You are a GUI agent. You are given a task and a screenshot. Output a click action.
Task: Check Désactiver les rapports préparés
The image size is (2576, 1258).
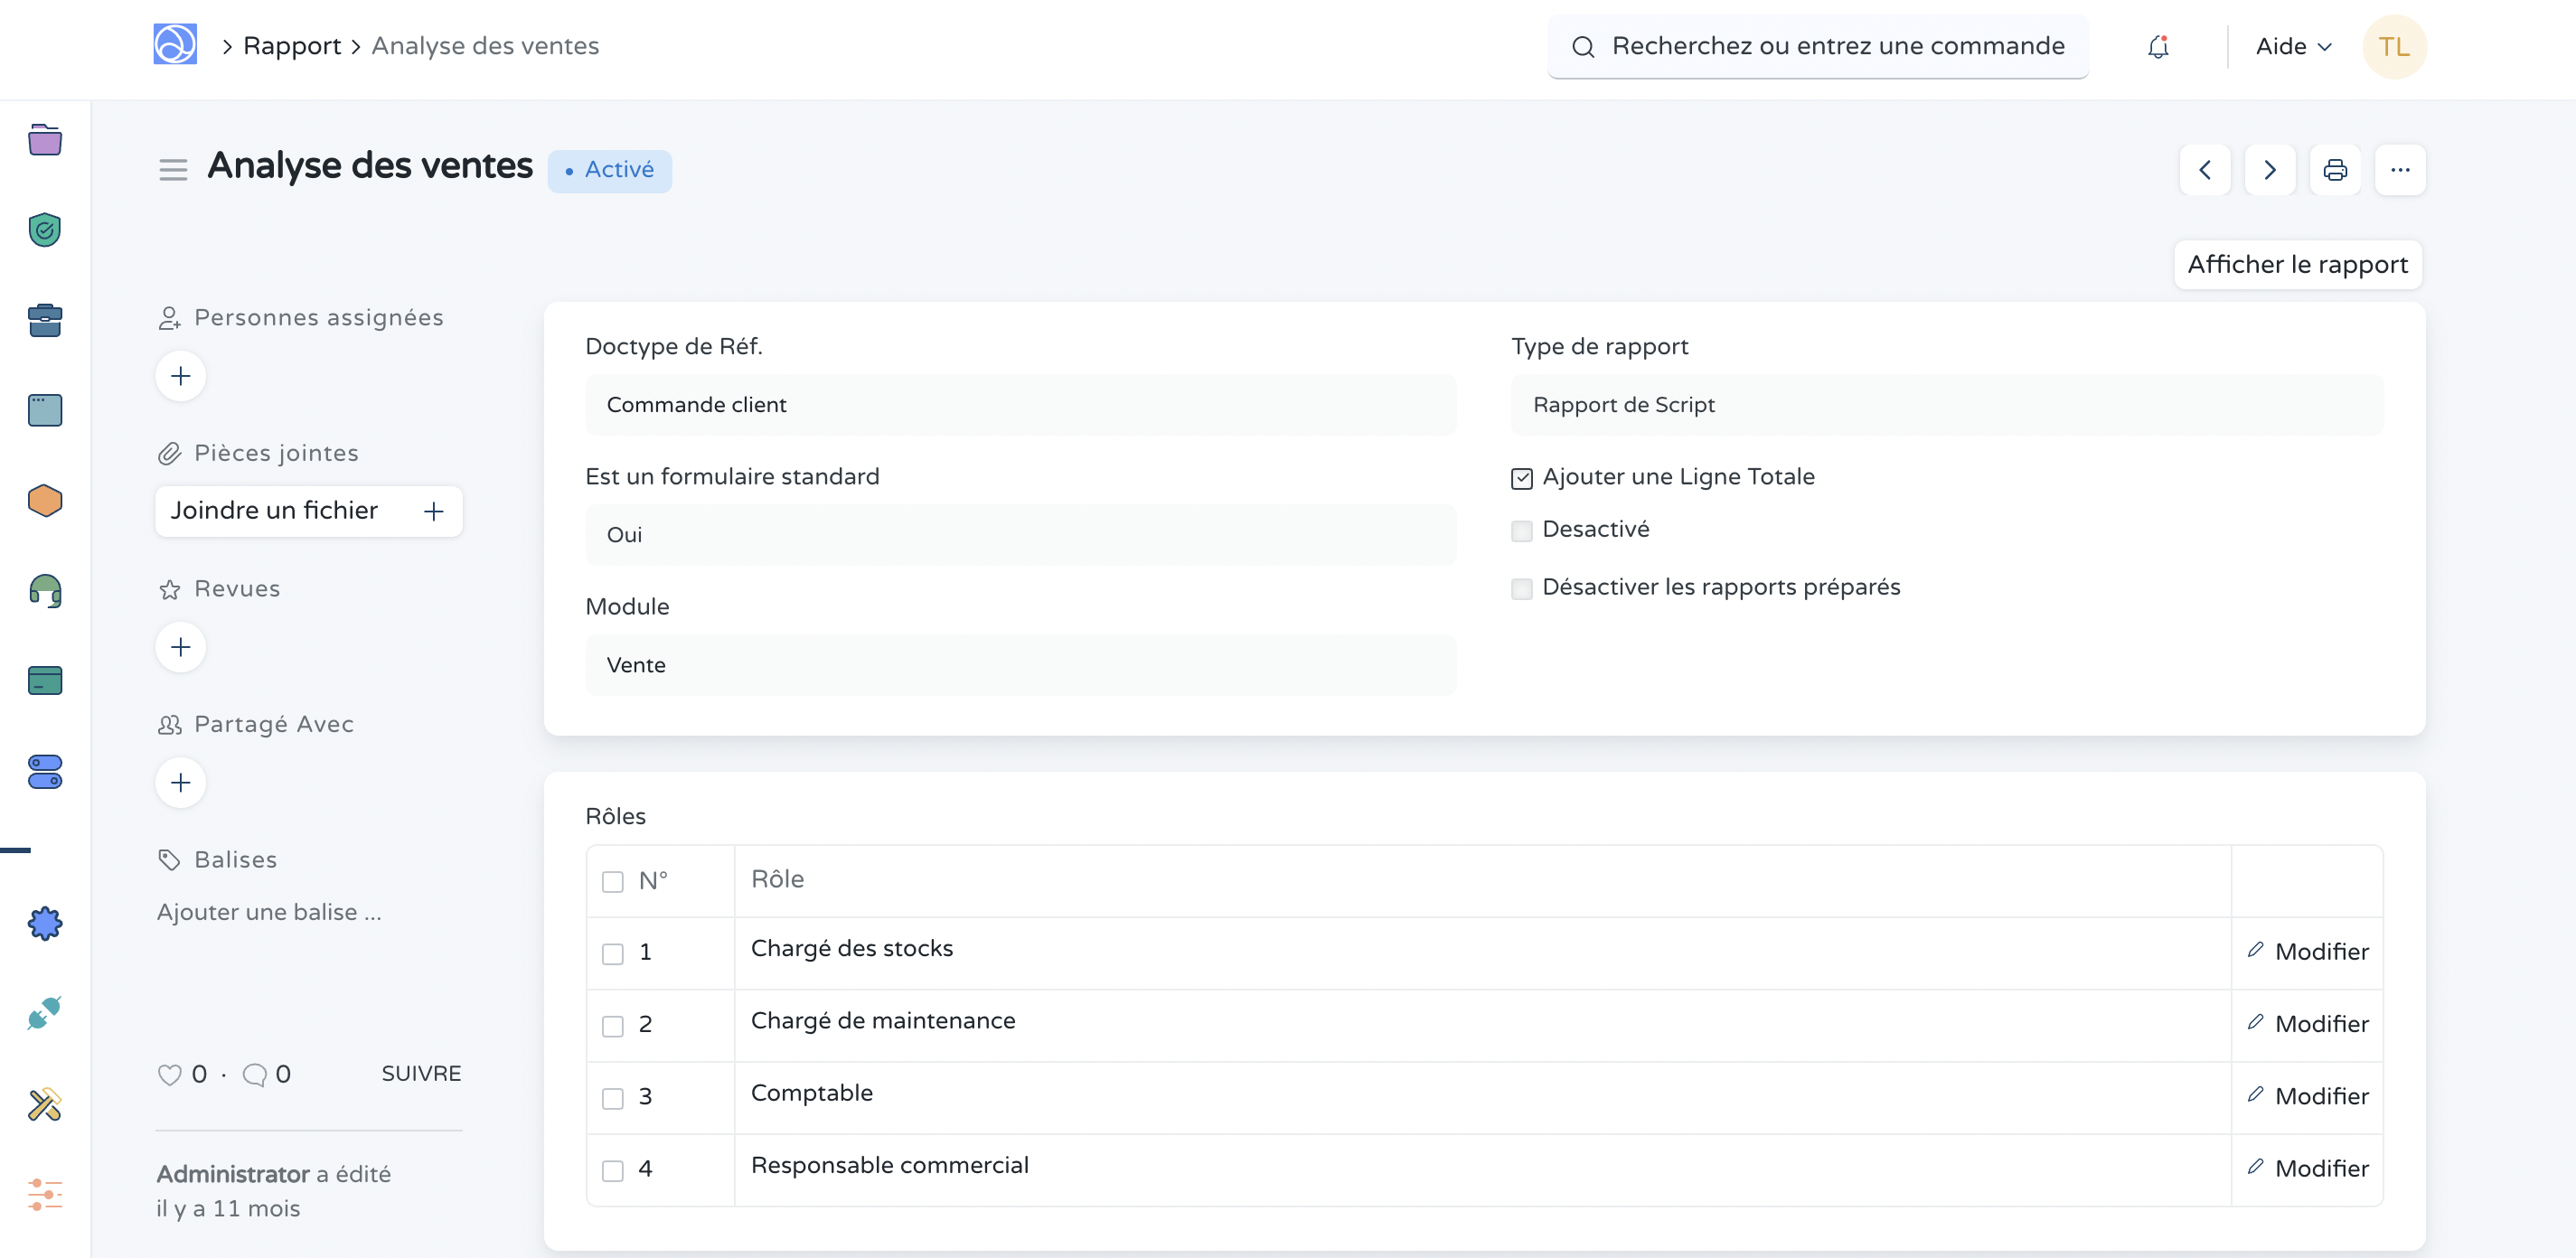click(x=1521, y=589)
